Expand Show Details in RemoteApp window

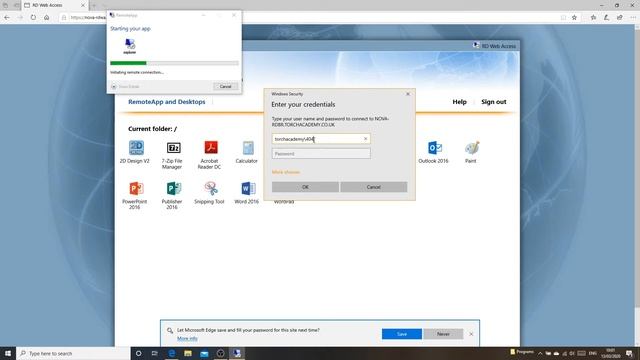(x=125, y=87)
